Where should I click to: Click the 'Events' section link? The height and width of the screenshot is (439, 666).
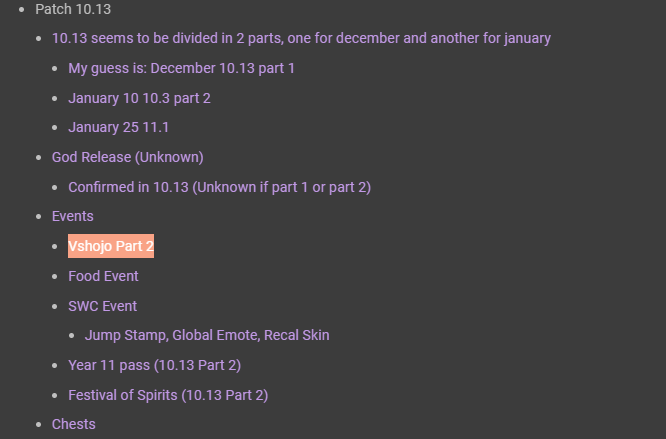(73, 217)
